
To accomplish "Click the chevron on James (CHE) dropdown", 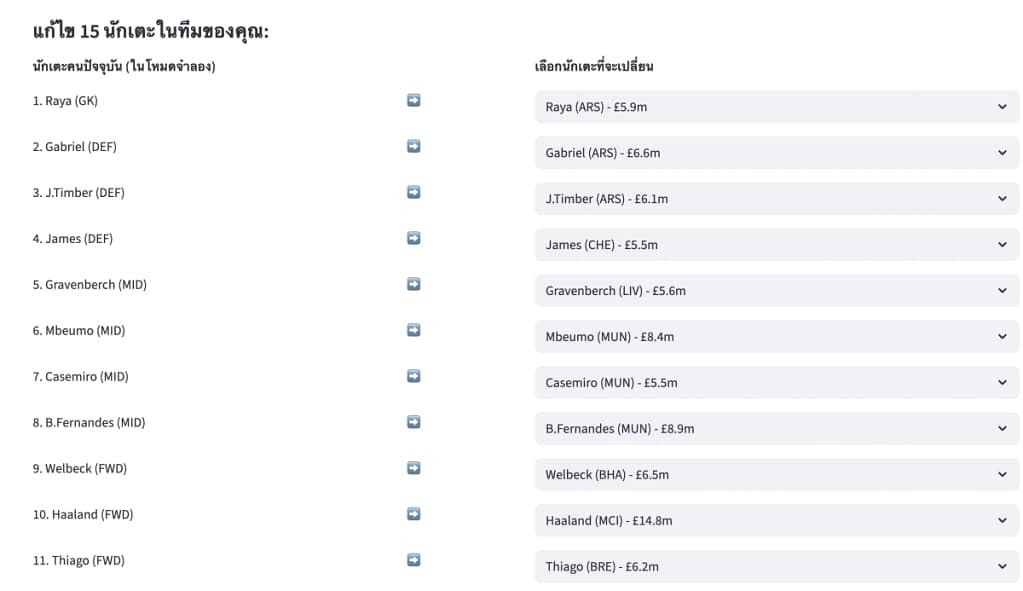I will click(1002, 245).
